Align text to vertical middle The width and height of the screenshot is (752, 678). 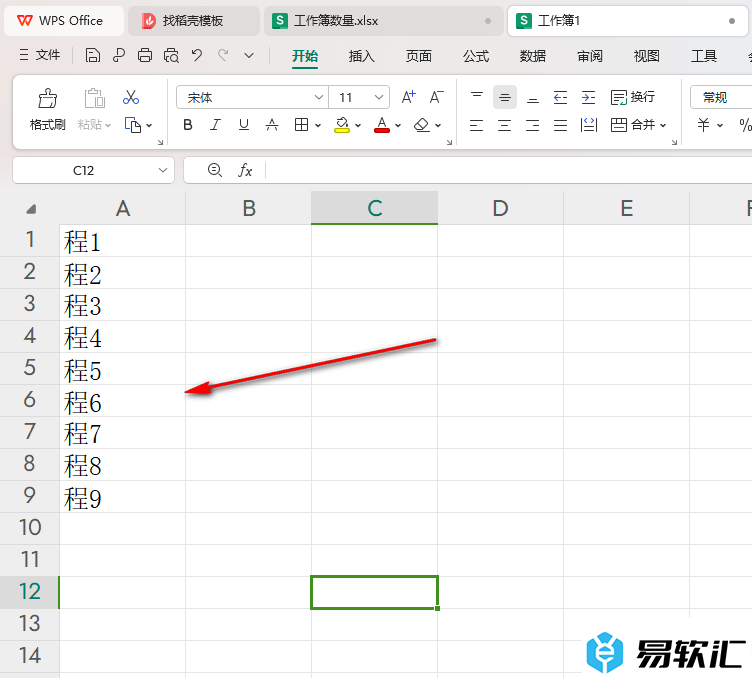pyautogui.click(x=505, y=97)
